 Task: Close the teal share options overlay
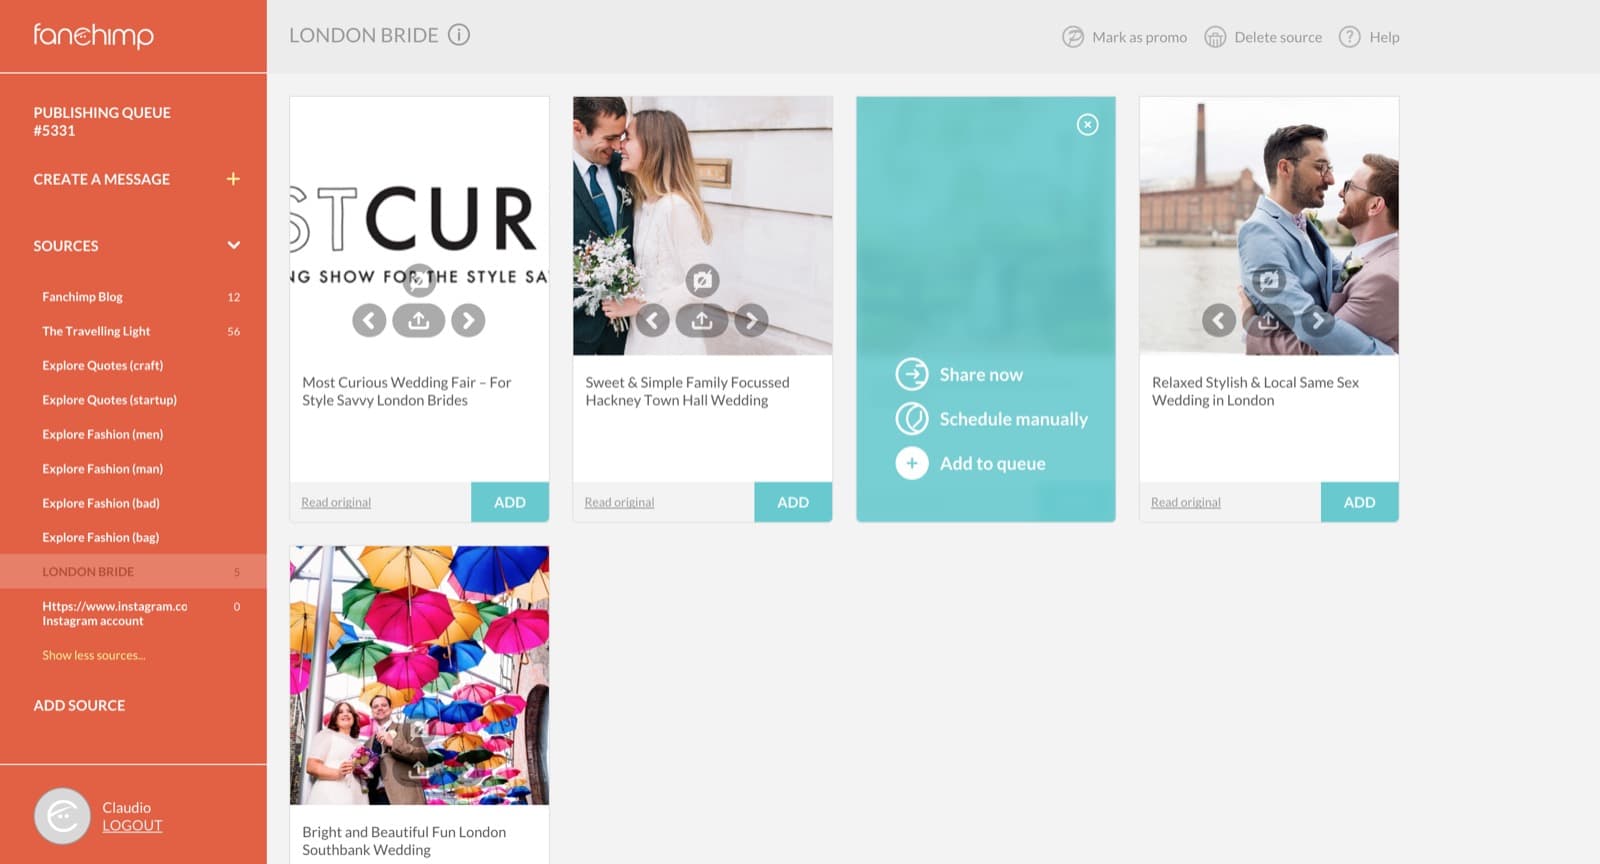click(1087, 124)
